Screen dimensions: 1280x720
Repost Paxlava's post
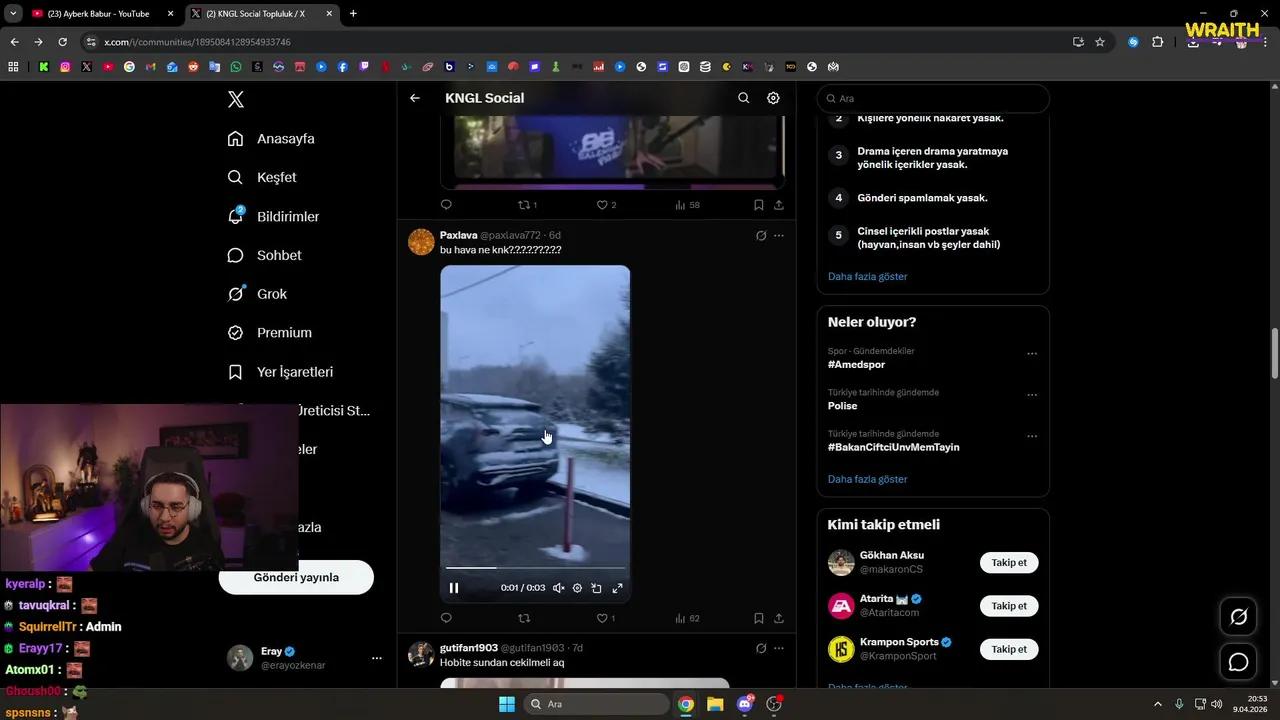(x=524, y=618)
